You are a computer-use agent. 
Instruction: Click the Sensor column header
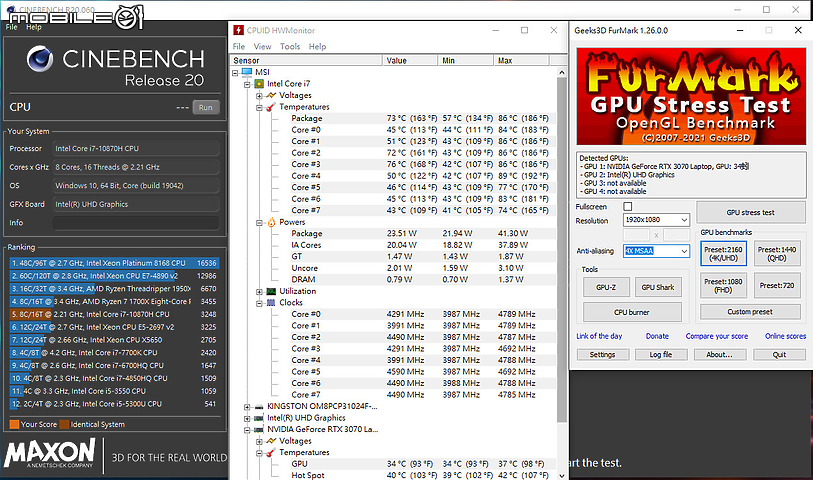pyautogui.click(x=306, y=61)
